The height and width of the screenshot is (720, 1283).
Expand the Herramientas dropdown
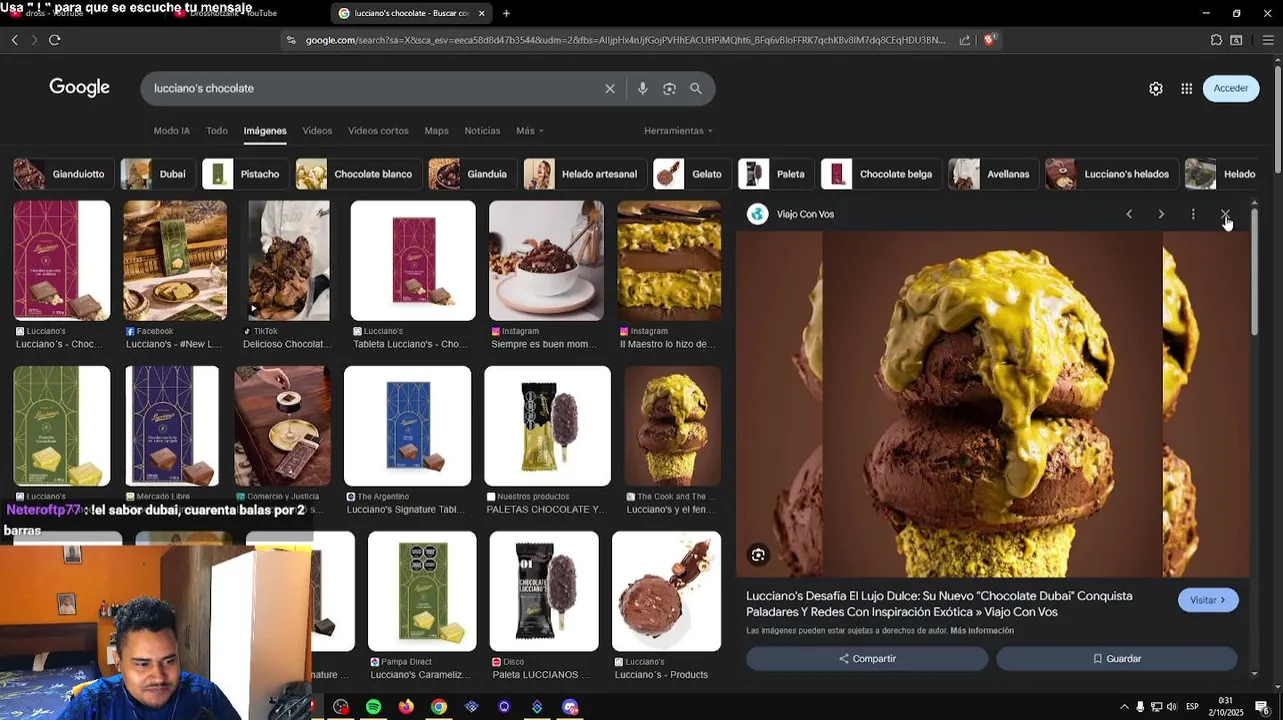click(679, 131)
